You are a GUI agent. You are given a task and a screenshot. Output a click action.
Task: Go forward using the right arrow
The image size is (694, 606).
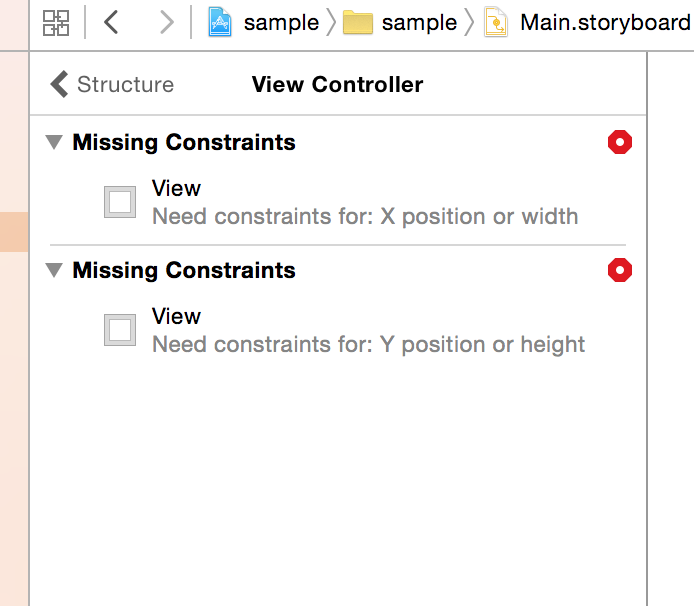(166, 22)
